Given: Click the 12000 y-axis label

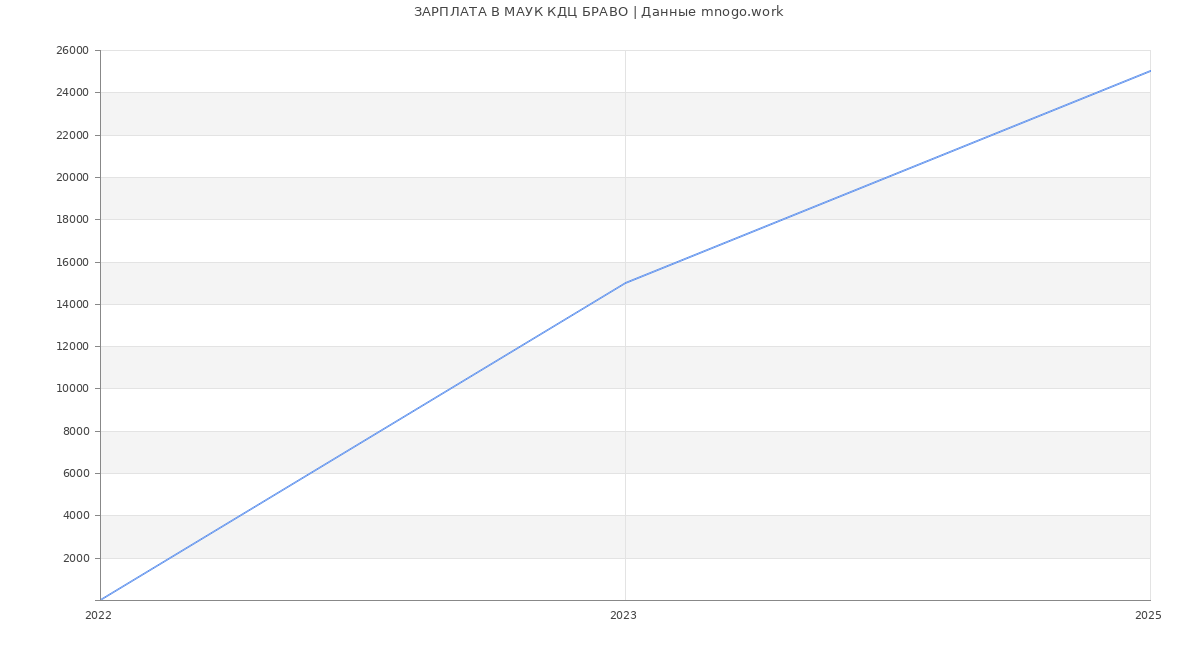Looking at the screenshot, I should (x=72, y=347).
